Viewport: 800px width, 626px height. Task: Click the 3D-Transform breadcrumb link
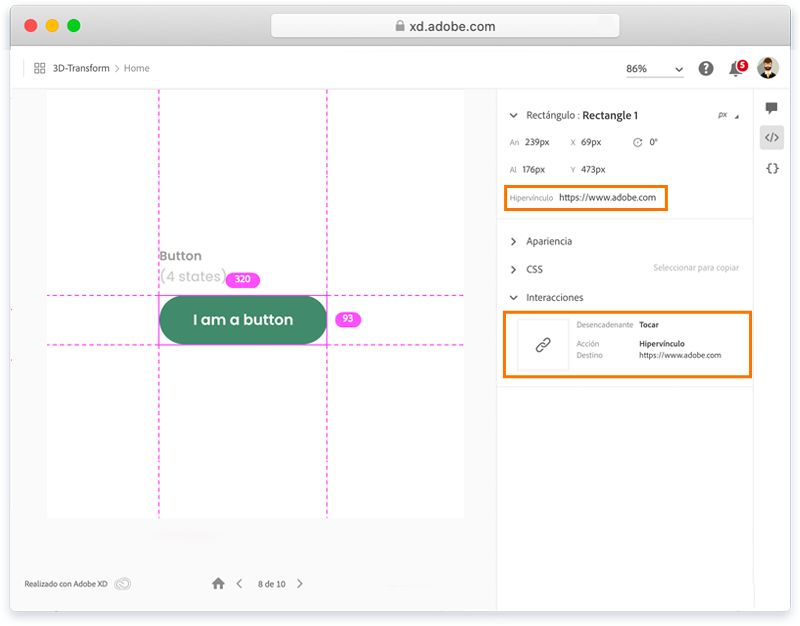81,68
